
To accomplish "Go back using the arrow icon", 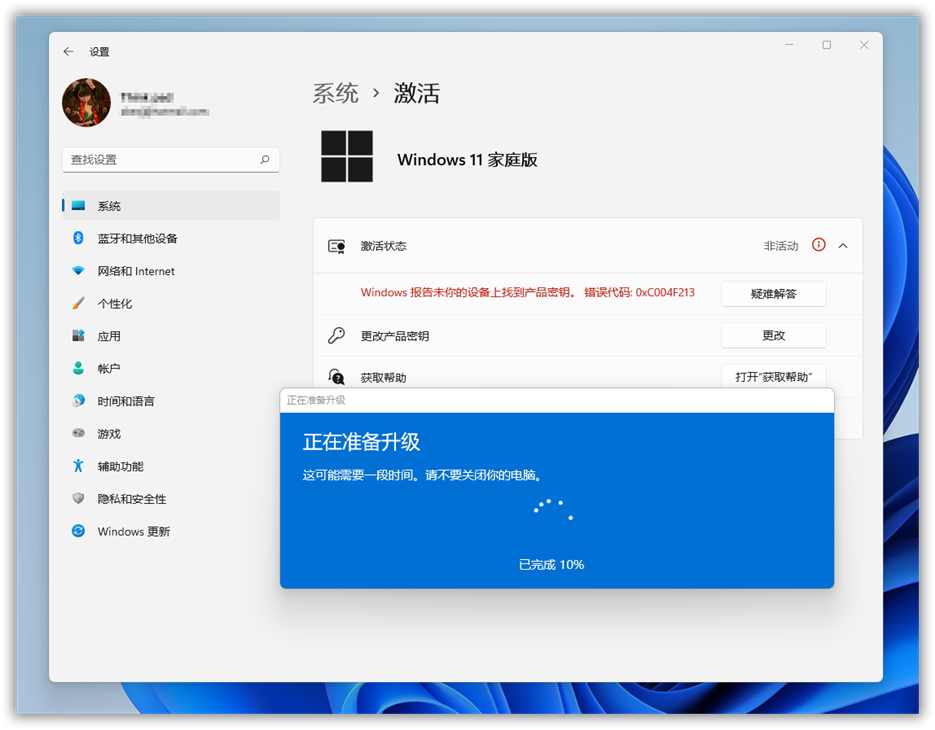I will tap(68, 51).
